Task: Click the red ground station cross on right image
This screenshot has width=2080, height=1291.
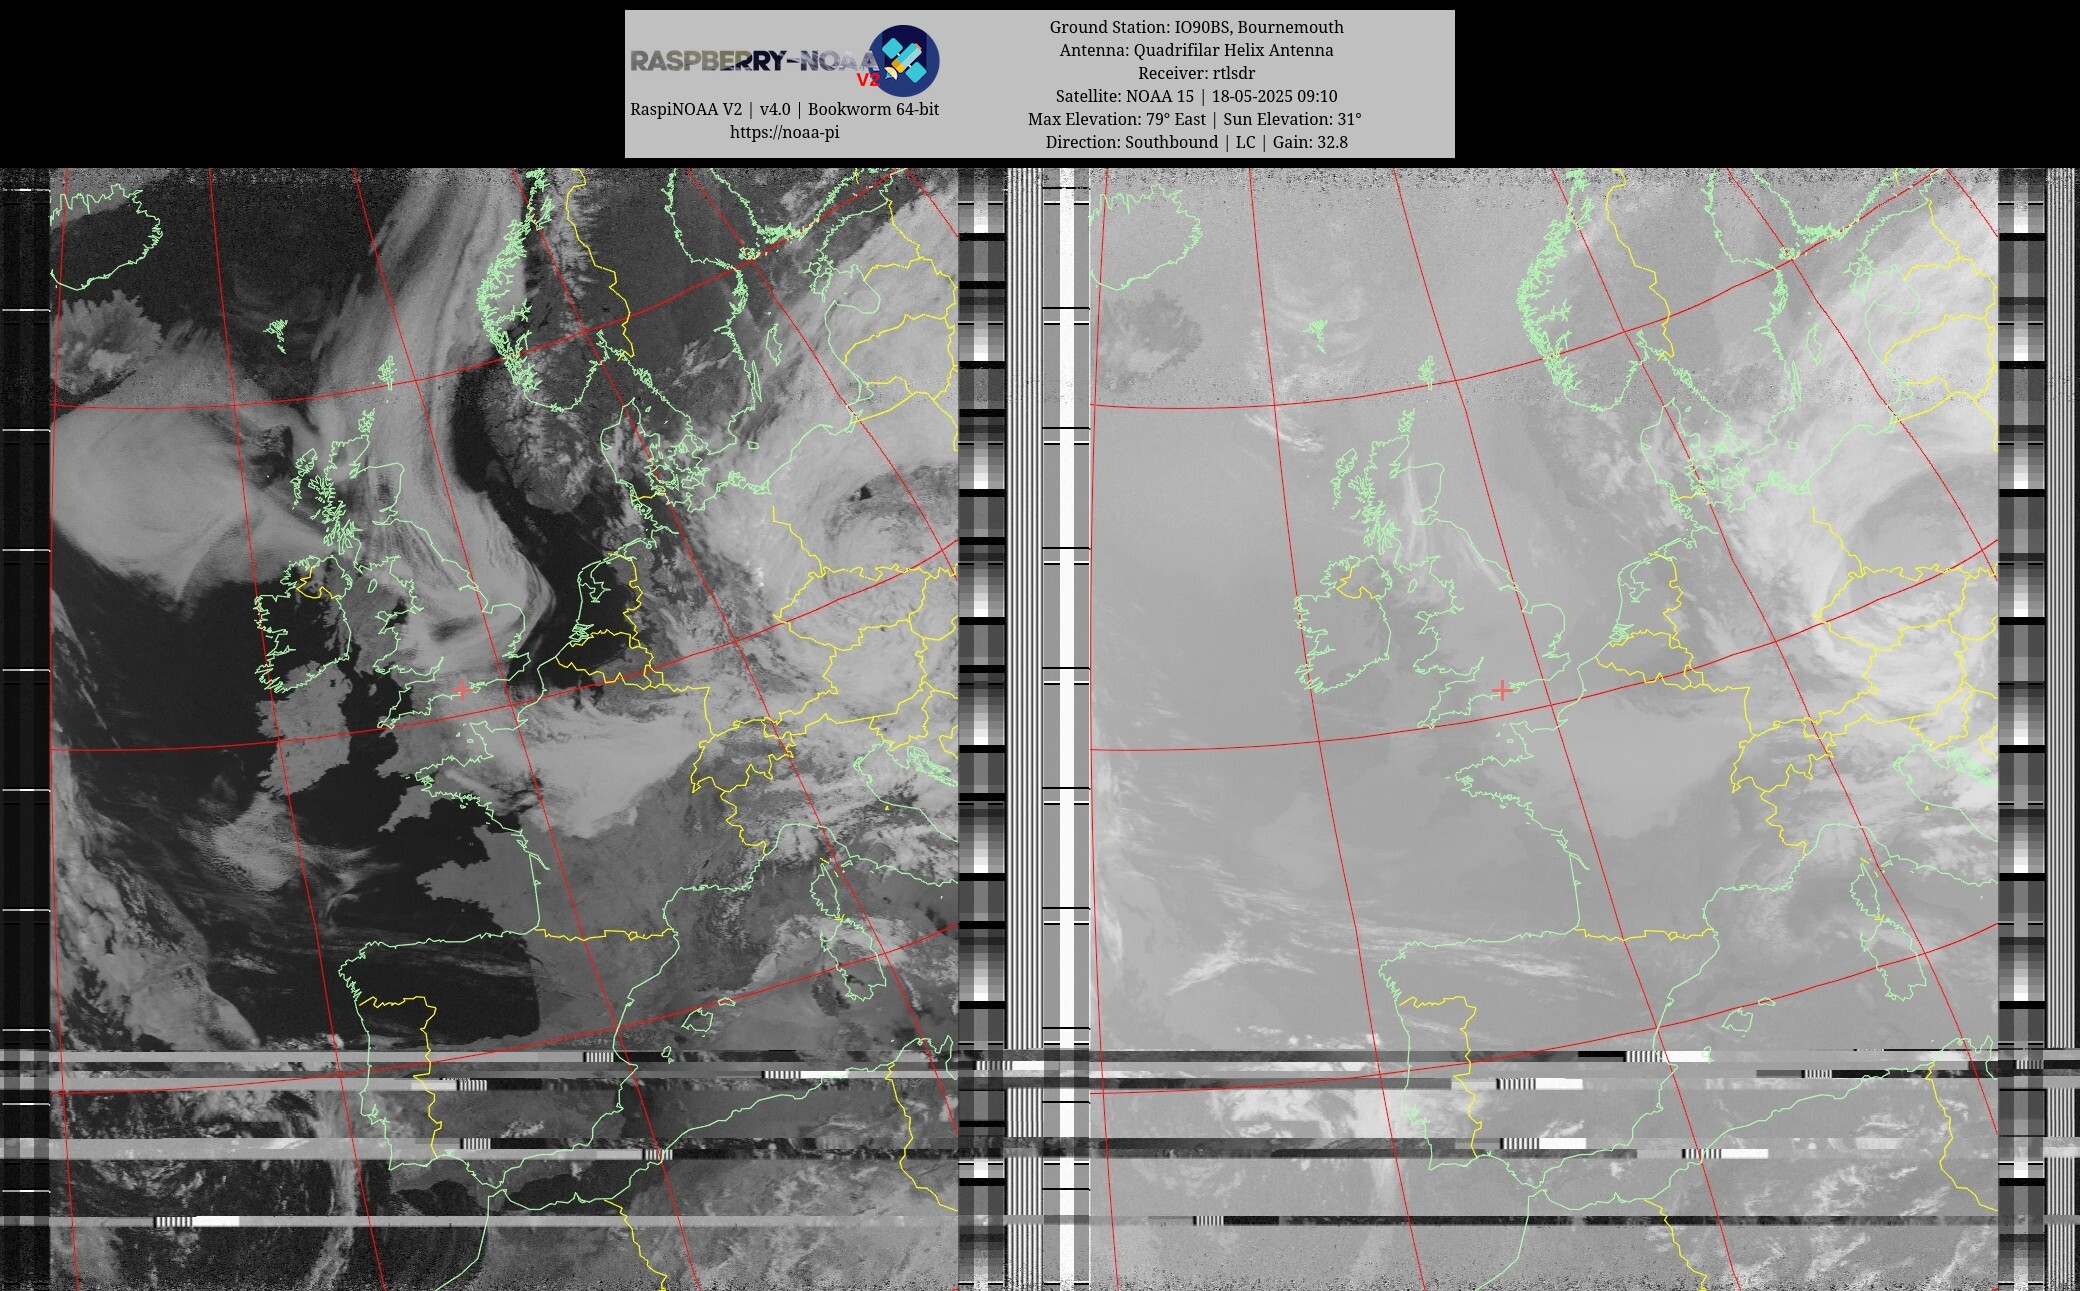Action: click(1502, 689)
